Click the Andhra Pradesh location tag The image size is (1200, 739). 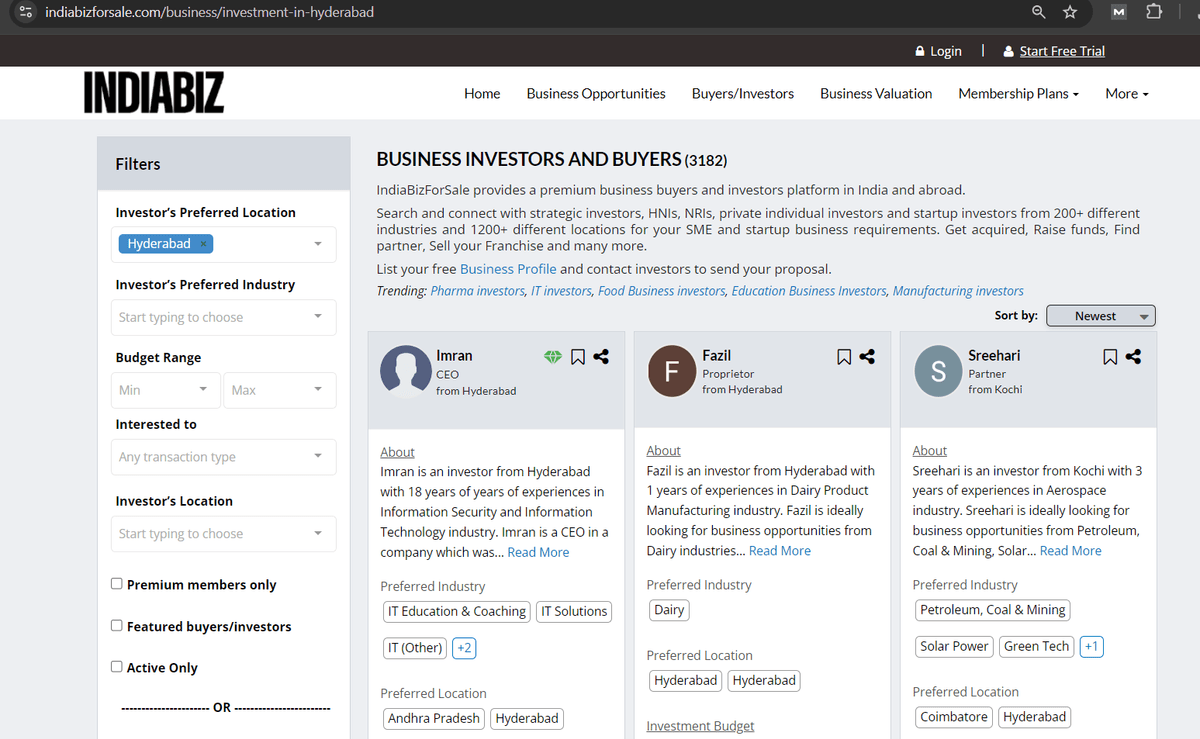click(434, 718)
